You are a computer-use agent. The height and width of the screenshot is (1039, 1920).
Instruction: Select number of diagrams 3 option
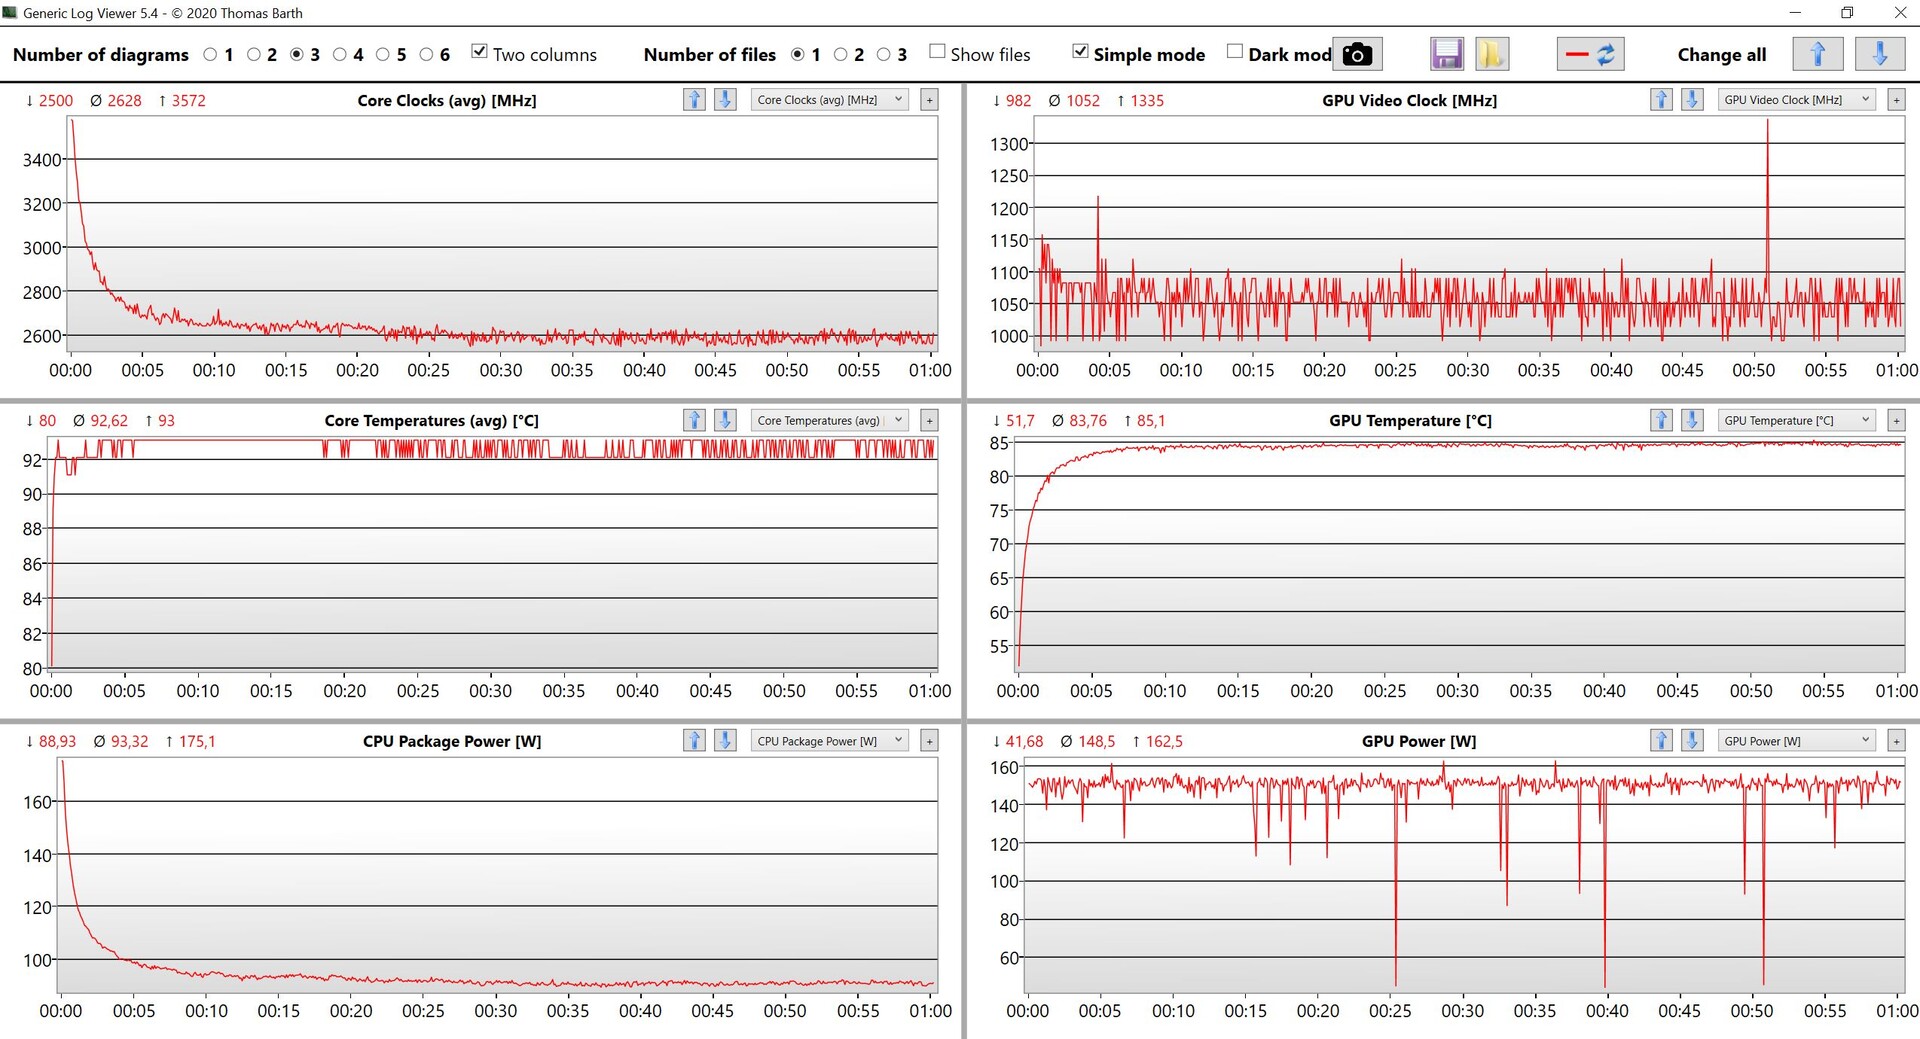[x=296, y=54]
